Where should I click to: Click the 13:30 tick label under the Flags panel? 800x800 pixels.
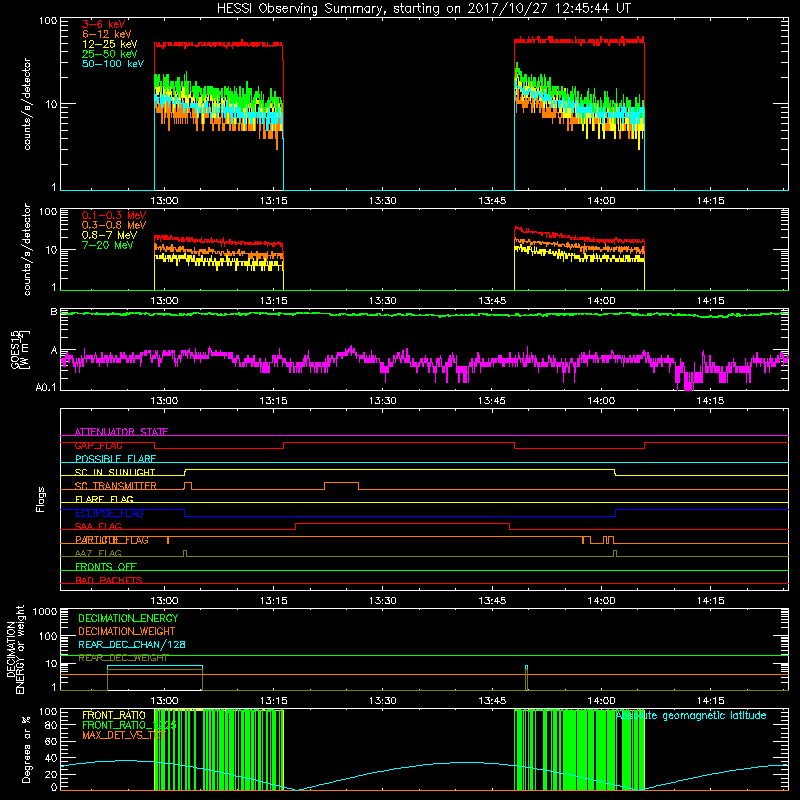(383, 601)
